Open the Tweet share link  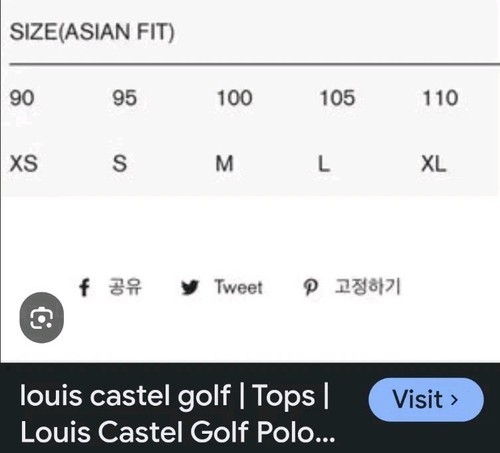(x=239, y=287)
